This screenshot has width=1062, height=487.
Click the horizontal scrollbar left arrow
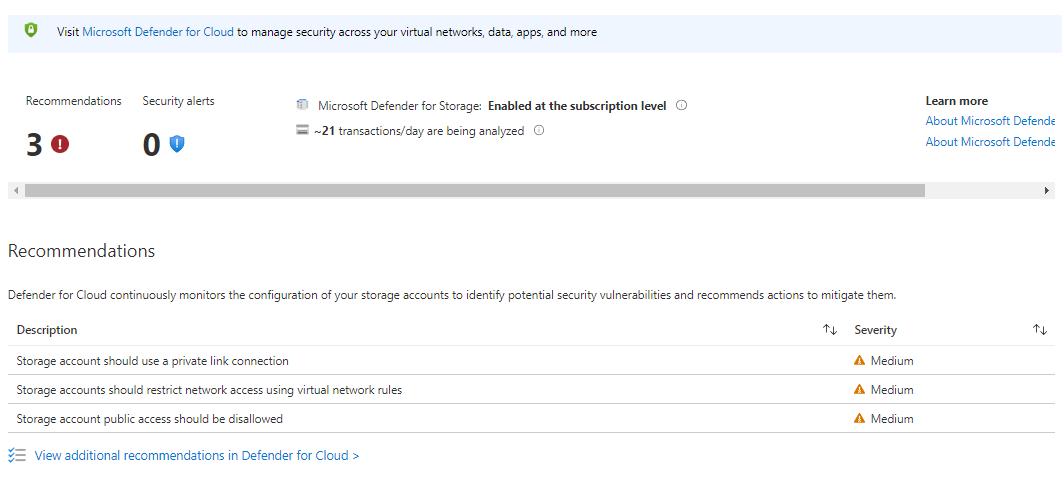point(16,190)
